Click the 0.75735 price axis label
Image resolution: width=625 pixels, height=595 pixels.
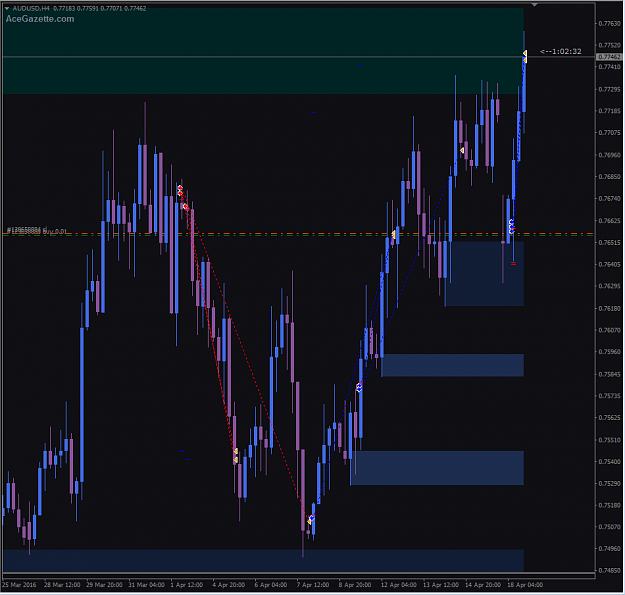click(609, 396)
